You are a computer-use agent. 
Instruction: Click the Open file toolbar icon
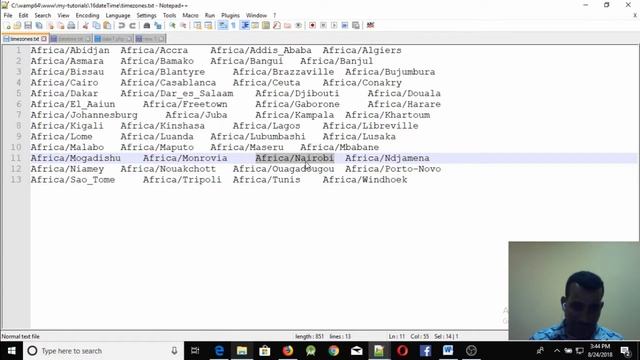tap(17, 26)
